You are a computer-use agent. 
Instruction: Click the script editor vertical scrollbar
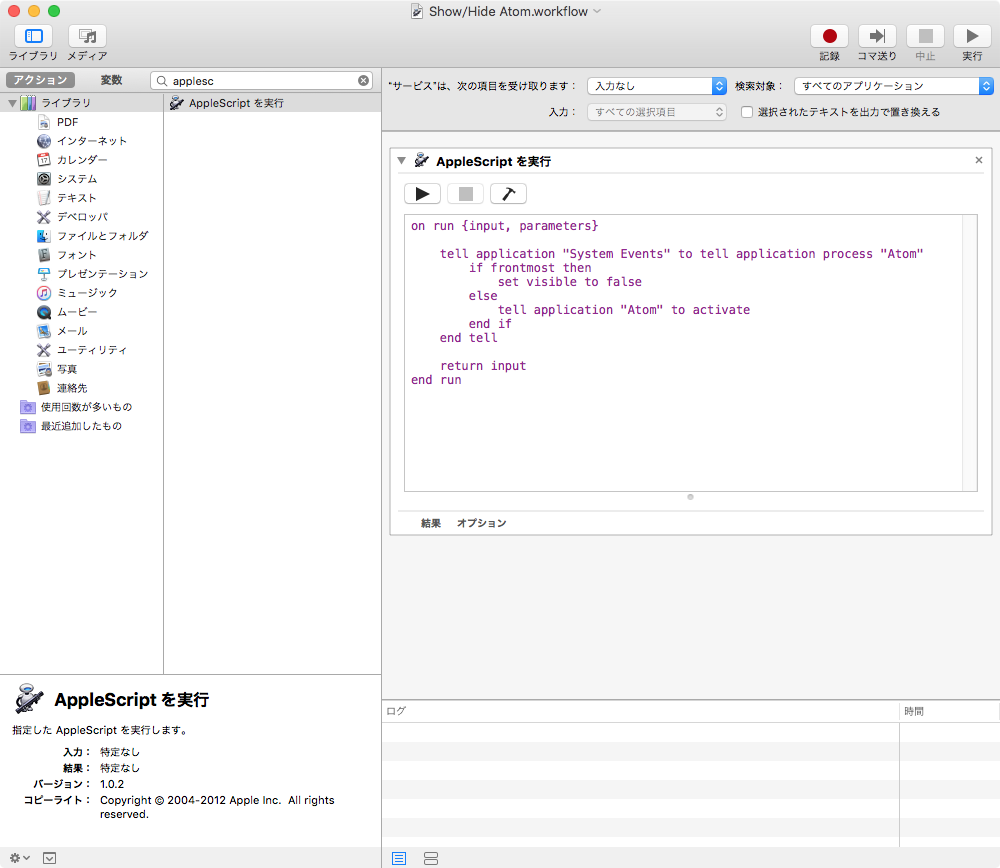(x=969, y=353)
